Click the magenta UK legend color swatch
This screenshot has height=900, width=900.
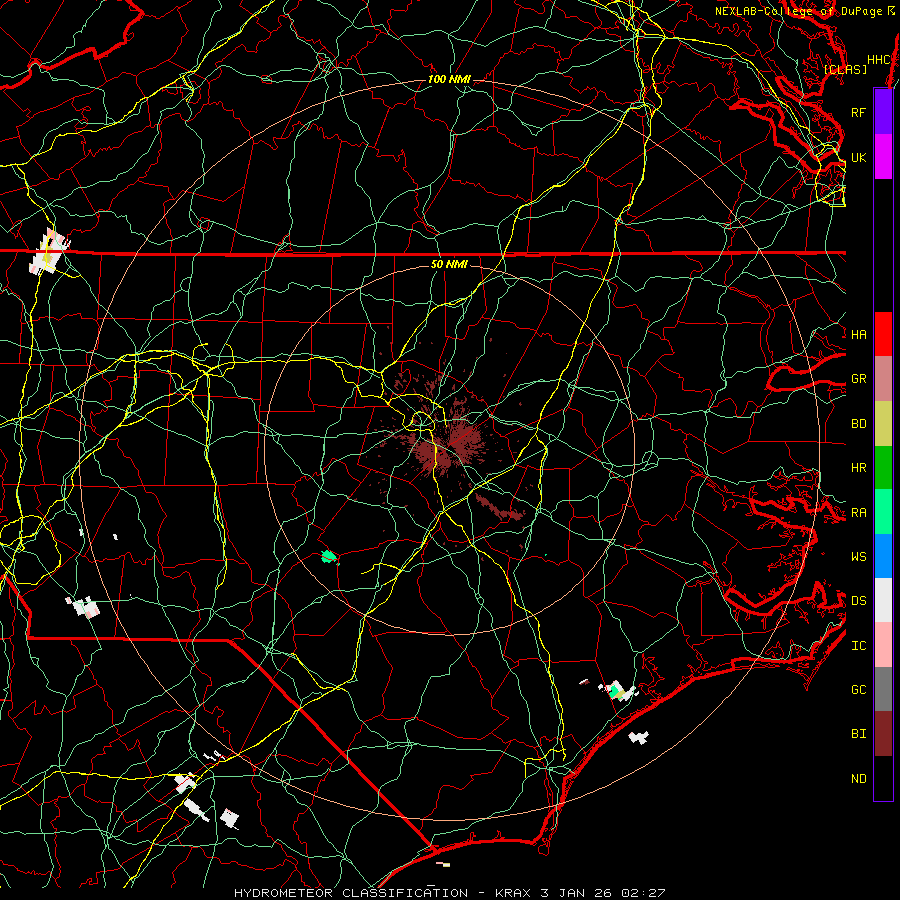(x=883, y=157)
